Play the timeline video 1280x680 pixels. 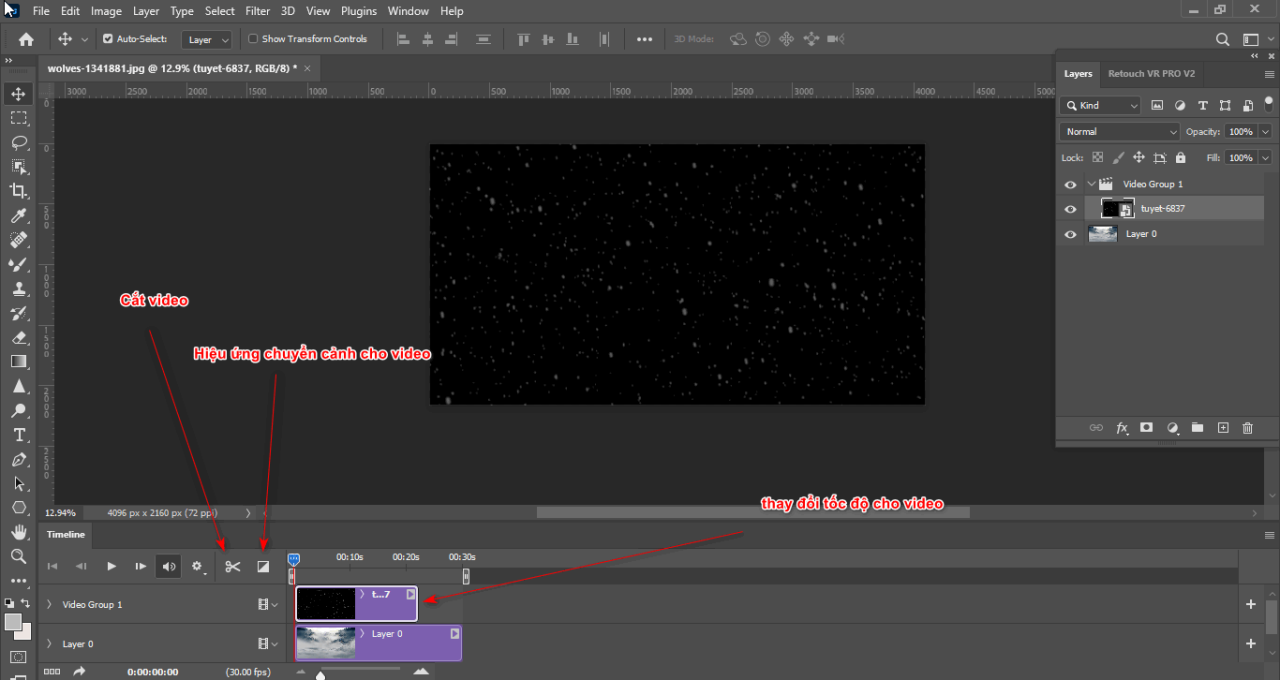pyautogui.click(x=111, y=567)
